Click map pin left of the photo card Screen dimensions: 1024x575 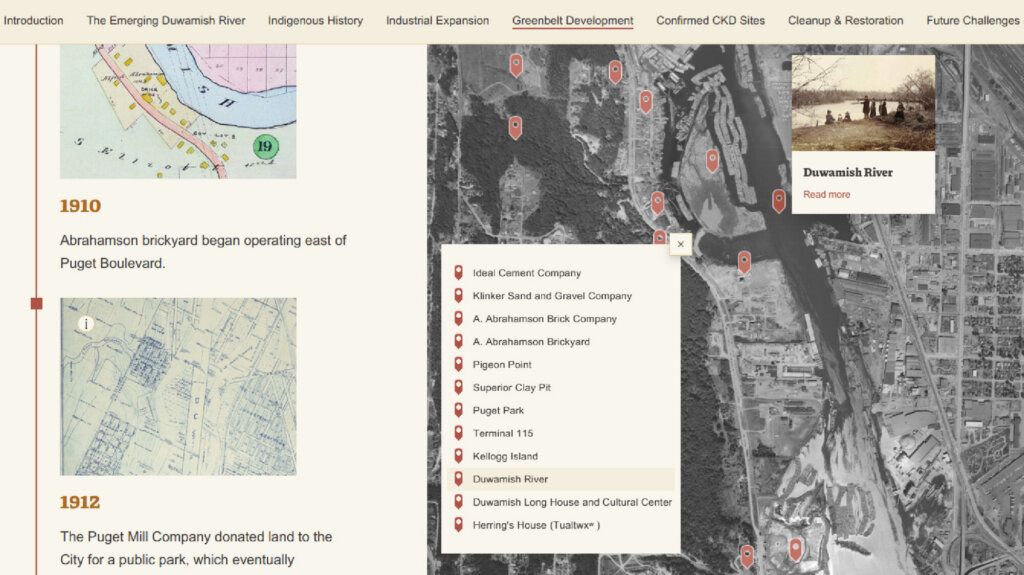click(778, 201)
